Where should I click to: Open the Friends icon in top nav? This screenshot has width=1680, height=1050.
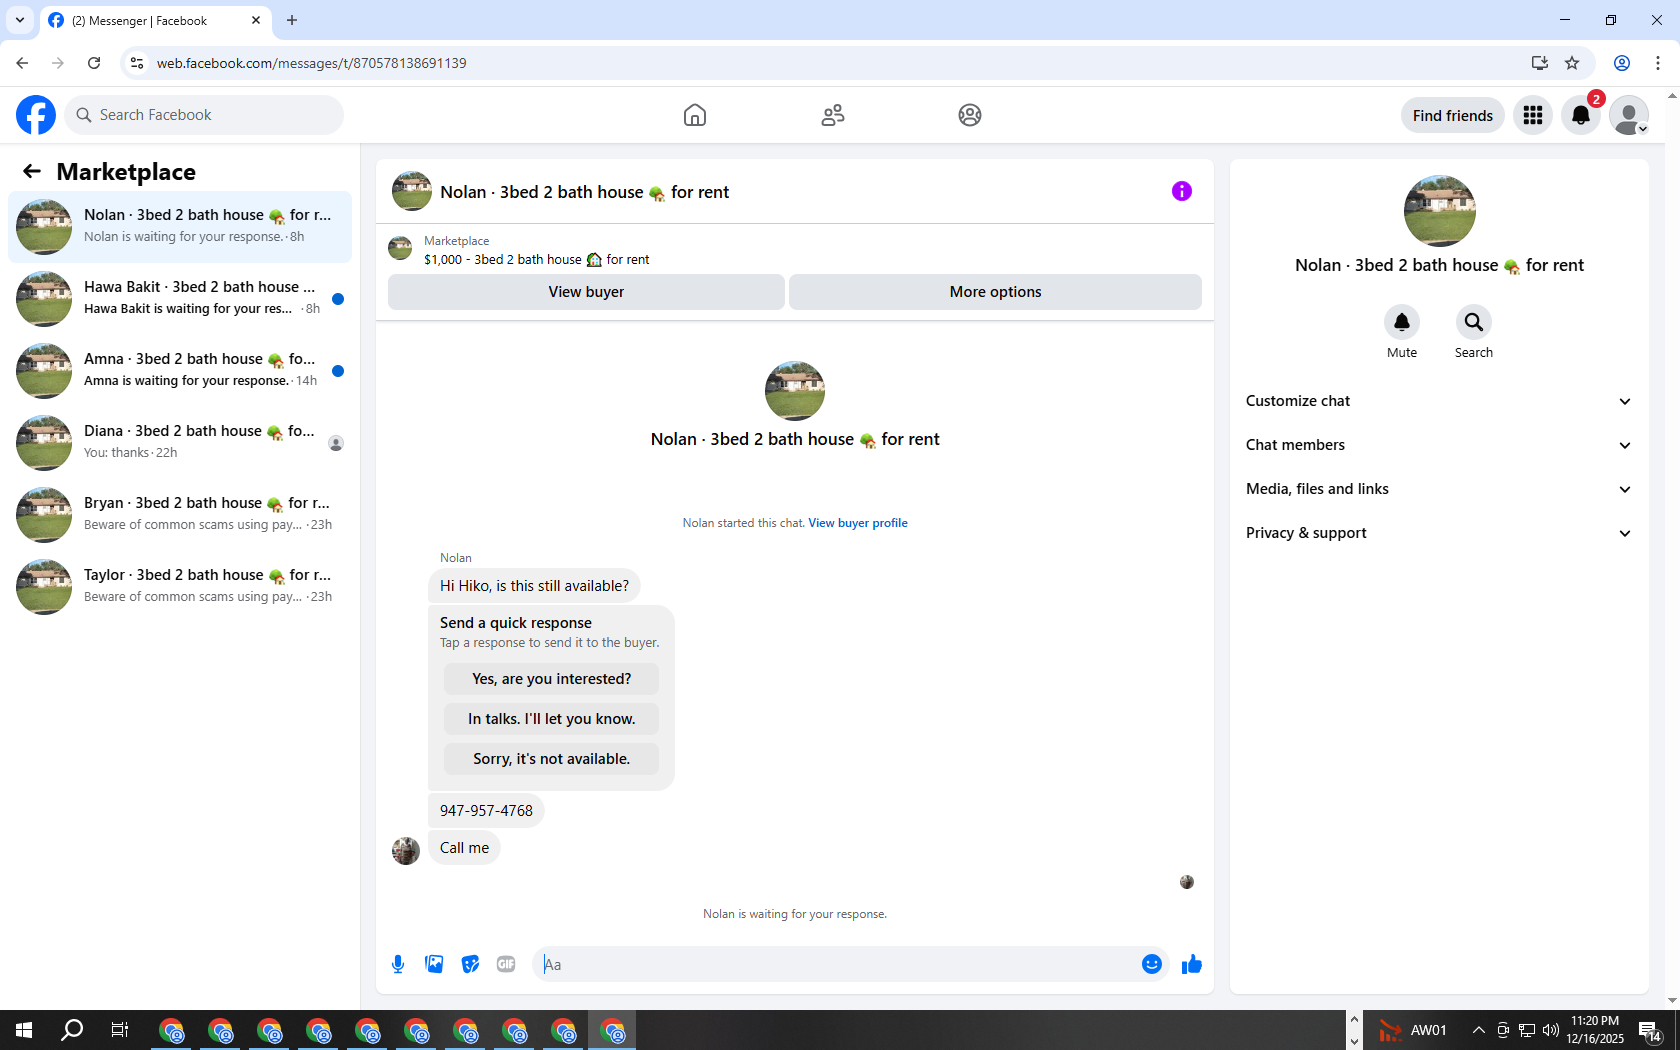[833, 115]
